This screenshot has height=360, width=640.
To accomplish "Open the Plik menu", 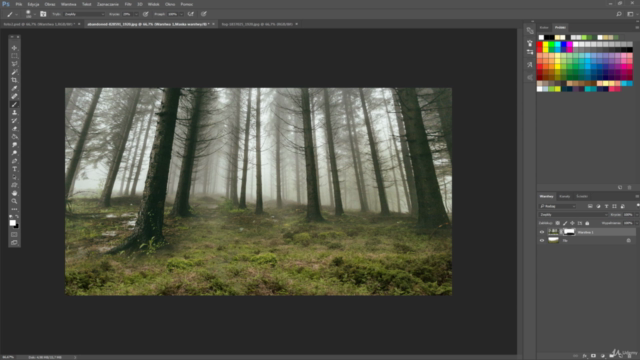I will point(19,4).
